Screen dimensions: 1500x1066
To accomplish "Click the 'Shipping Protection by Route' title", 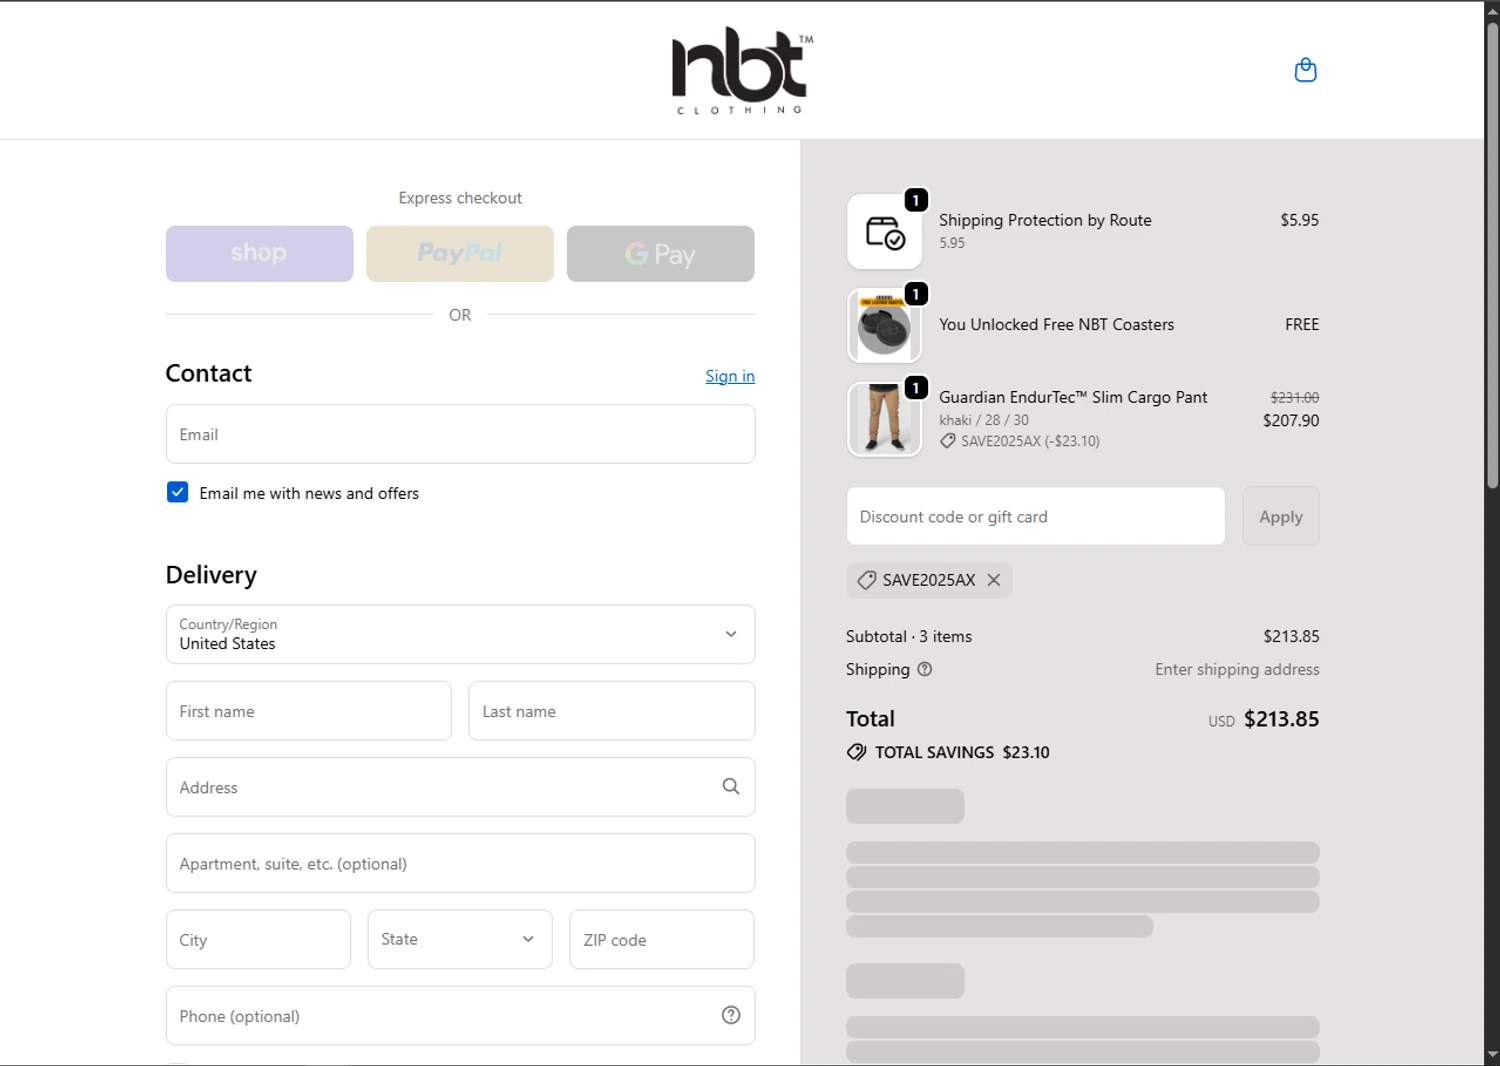I will 1045,220.
